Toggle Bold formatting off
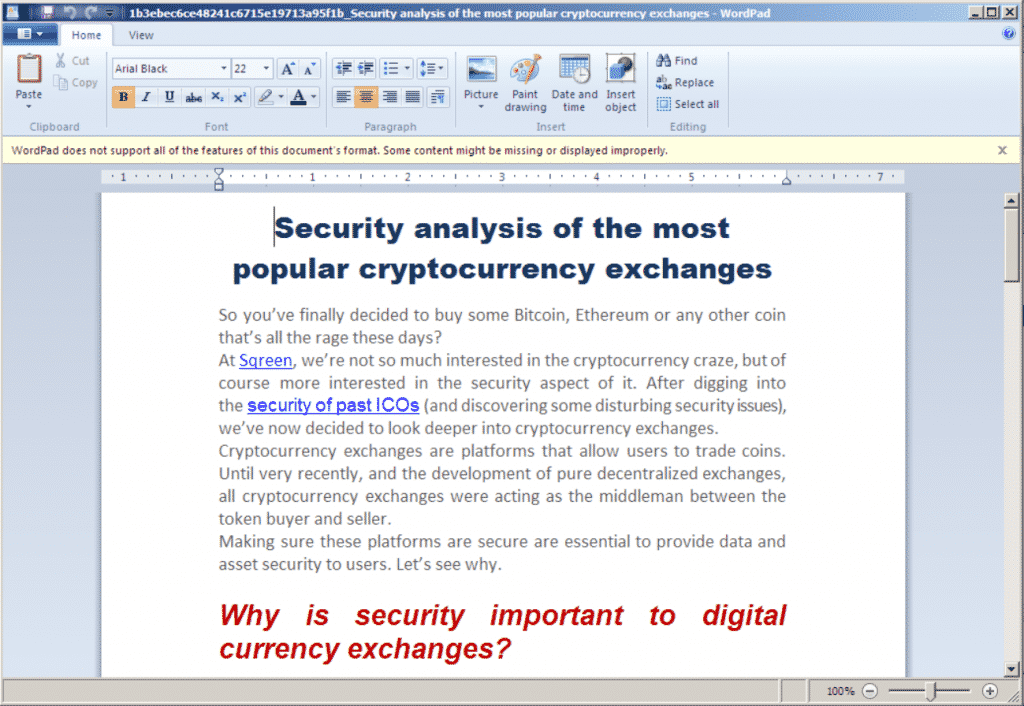The image size is (1024, 706). (x=123, y=97)
